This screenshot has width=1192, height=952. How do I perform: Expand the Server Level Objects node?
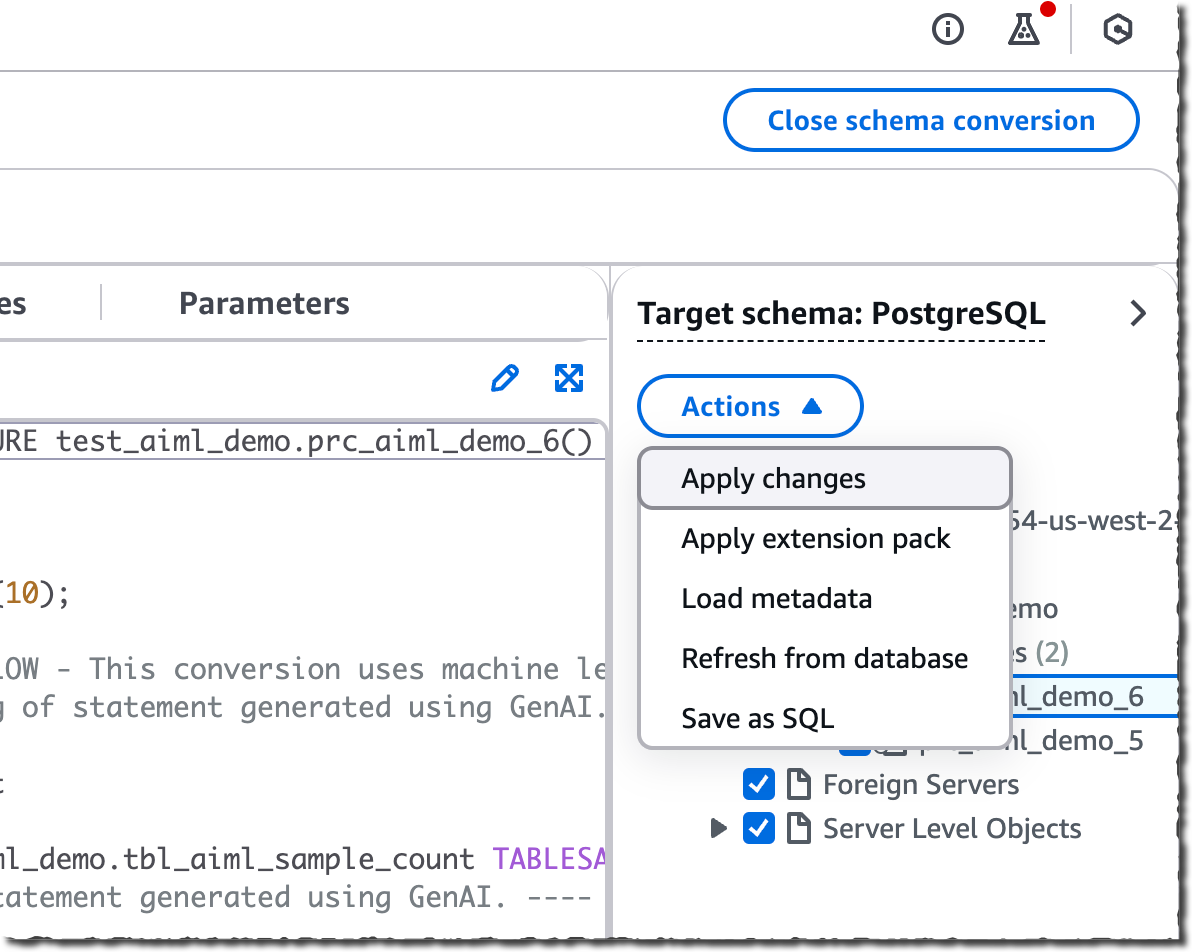[x=718, y=829]
